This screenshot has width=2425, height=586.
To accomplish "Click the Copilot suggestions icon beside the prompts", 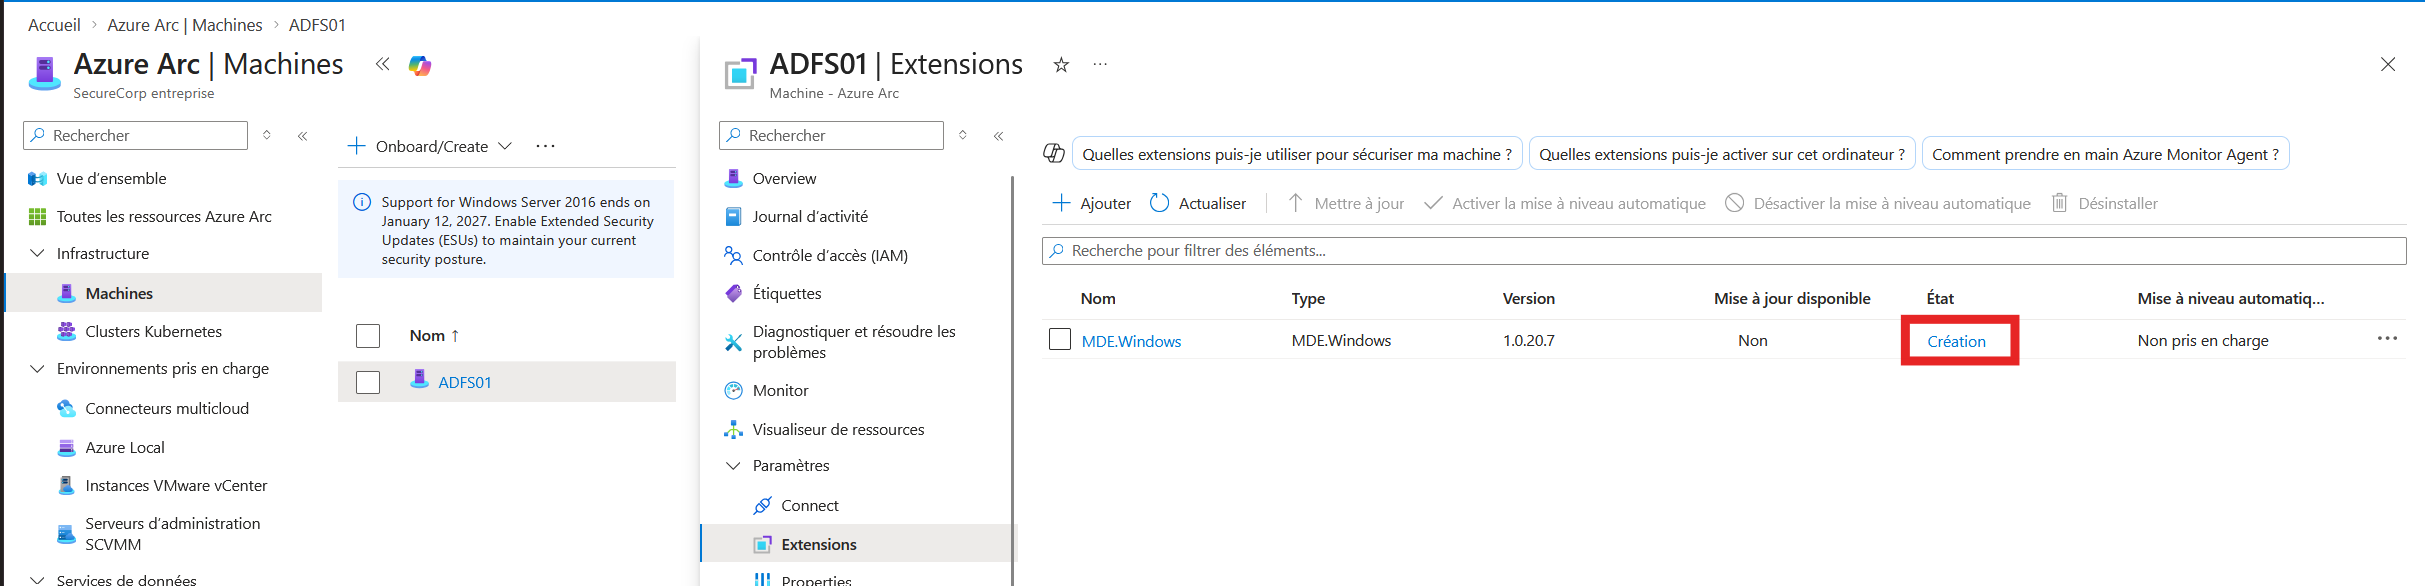I will click(x=1054, y=153).
